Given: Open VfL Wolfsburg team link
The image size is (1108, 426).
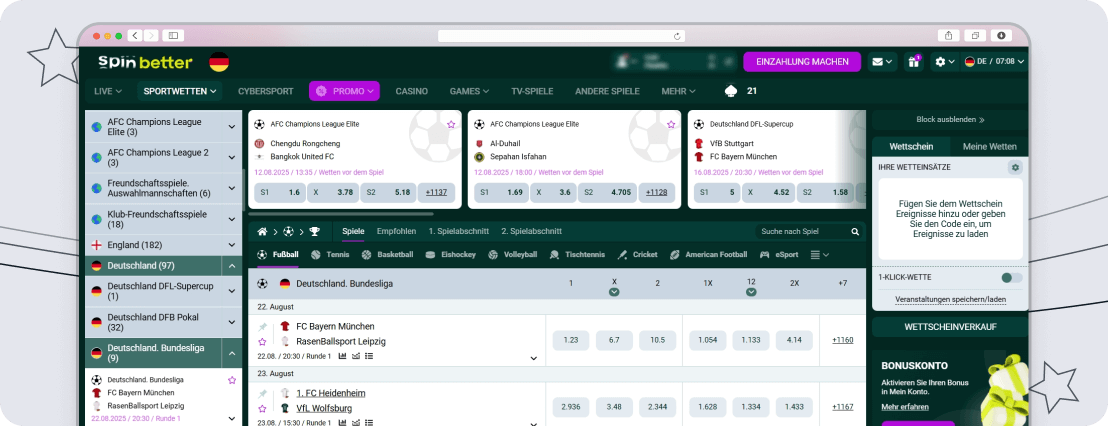Looking at the screenshot, I should pyautogui.click(x=324, y=408).
